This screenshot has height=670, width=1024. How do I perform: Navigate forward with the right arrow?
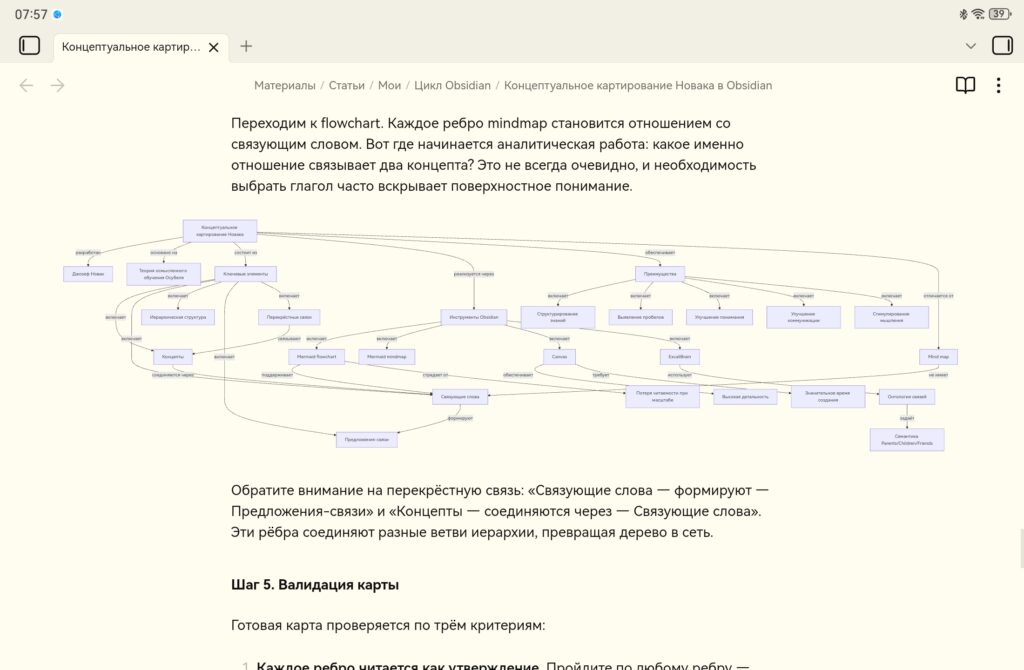coord(57,86)
